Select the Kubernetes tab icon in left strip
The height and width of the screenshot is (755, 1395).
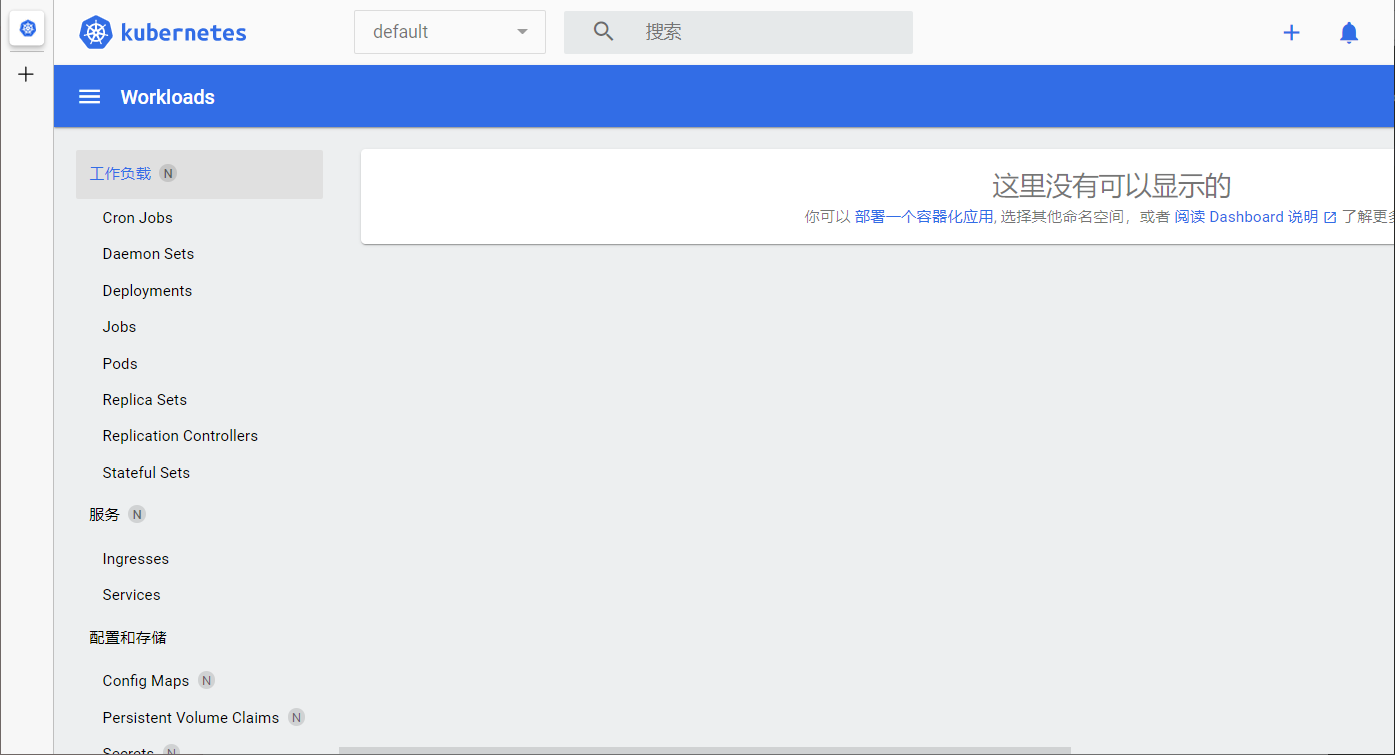[27, 29]
